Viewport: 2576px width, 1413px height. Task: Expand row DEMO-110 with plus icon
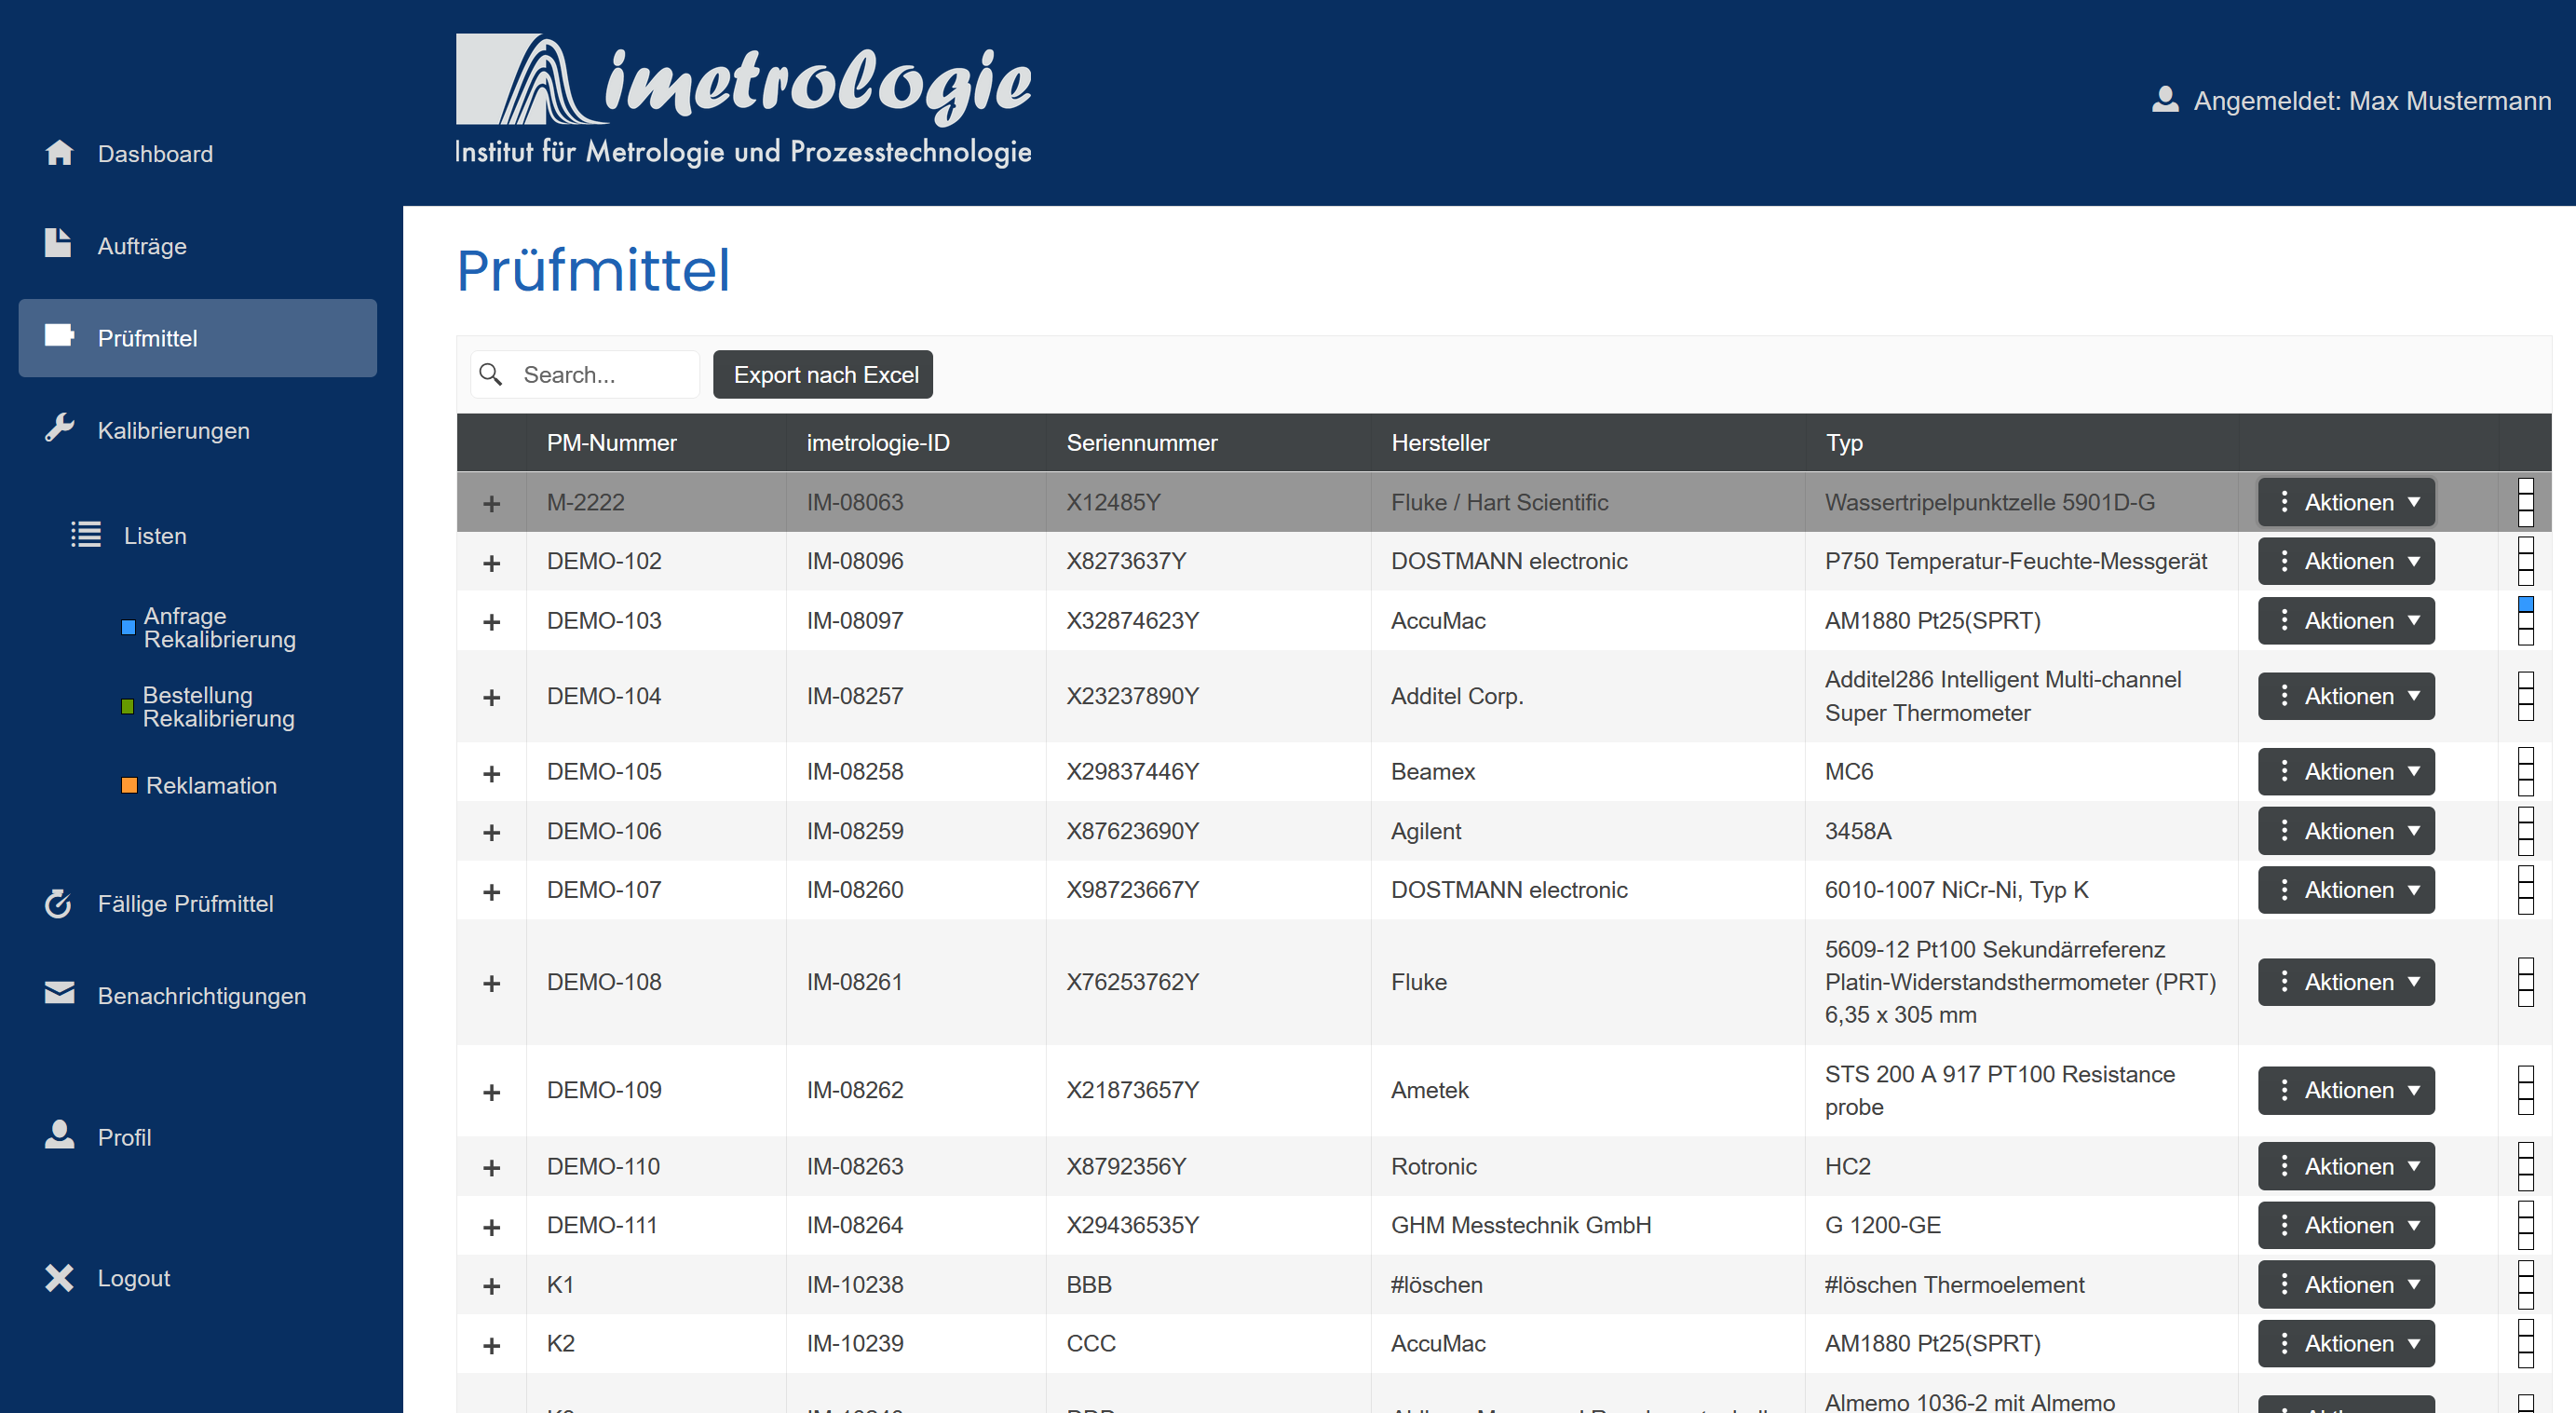coord(491,1167)
